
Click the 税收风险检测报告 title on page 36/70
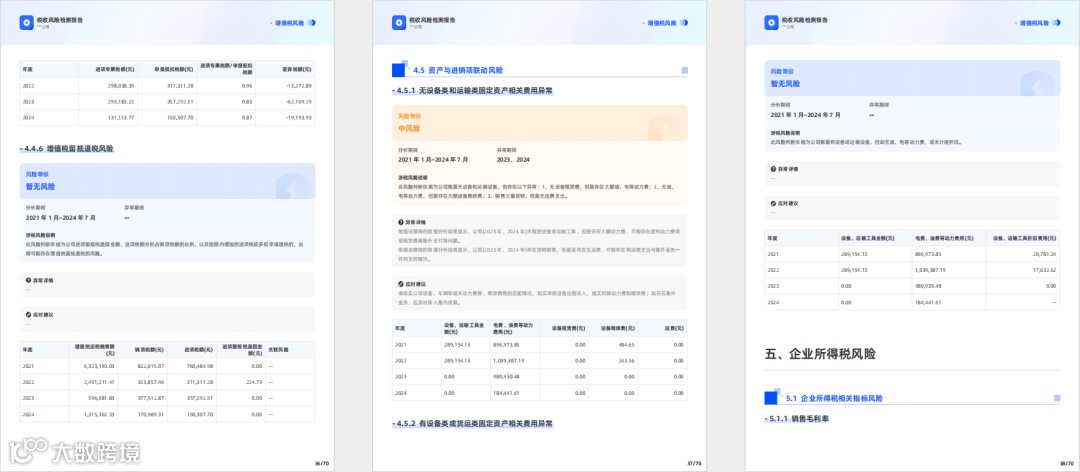(x=60, y=20)
